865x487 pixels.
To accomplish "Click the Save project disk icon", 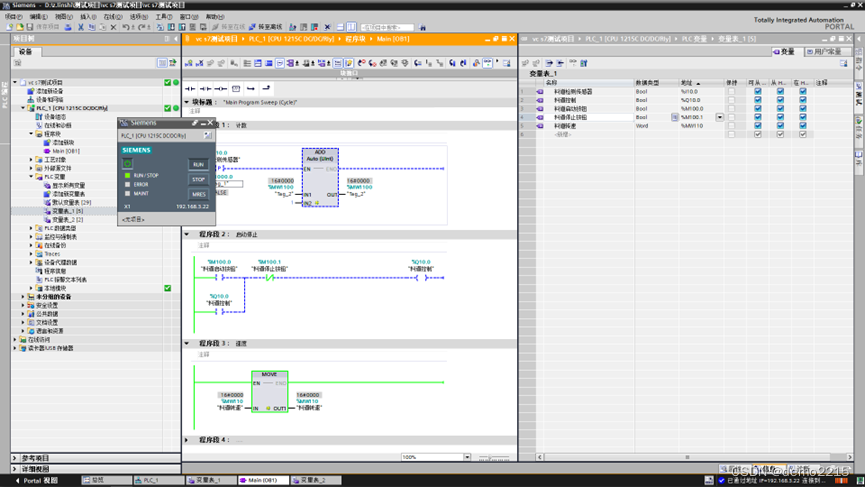I will (29, 26).
